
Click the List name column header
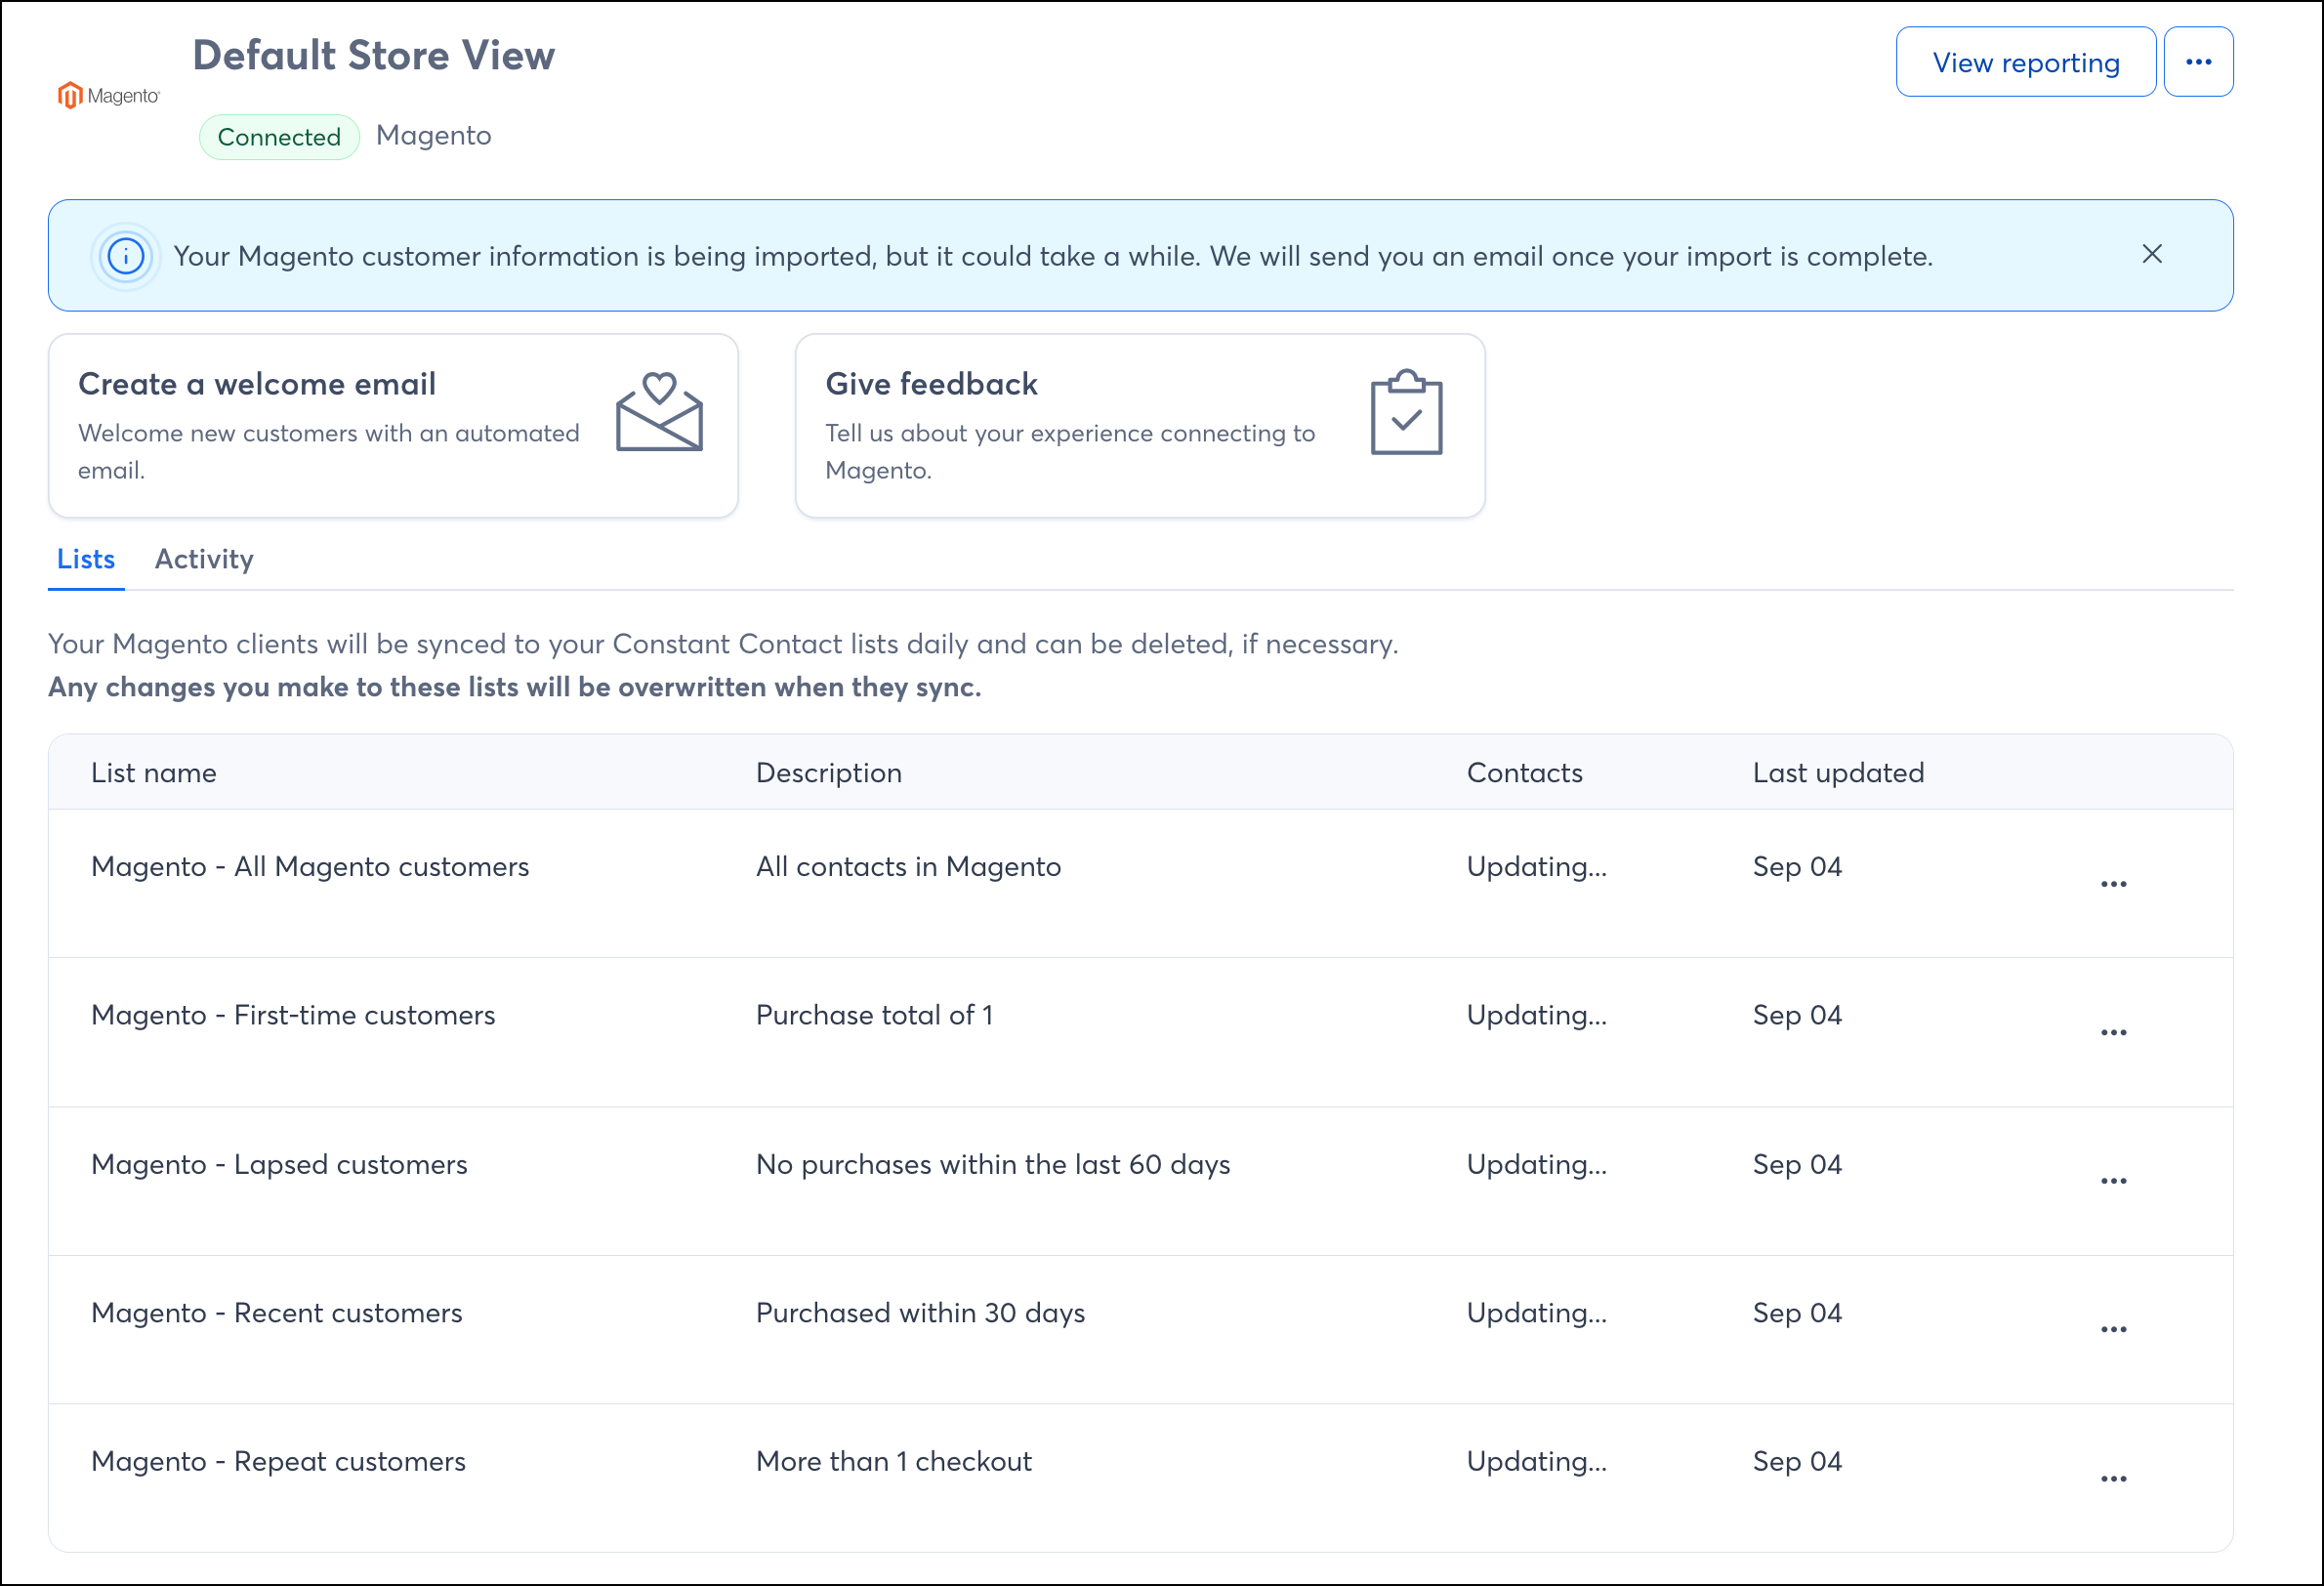click(x=153, y=773)
